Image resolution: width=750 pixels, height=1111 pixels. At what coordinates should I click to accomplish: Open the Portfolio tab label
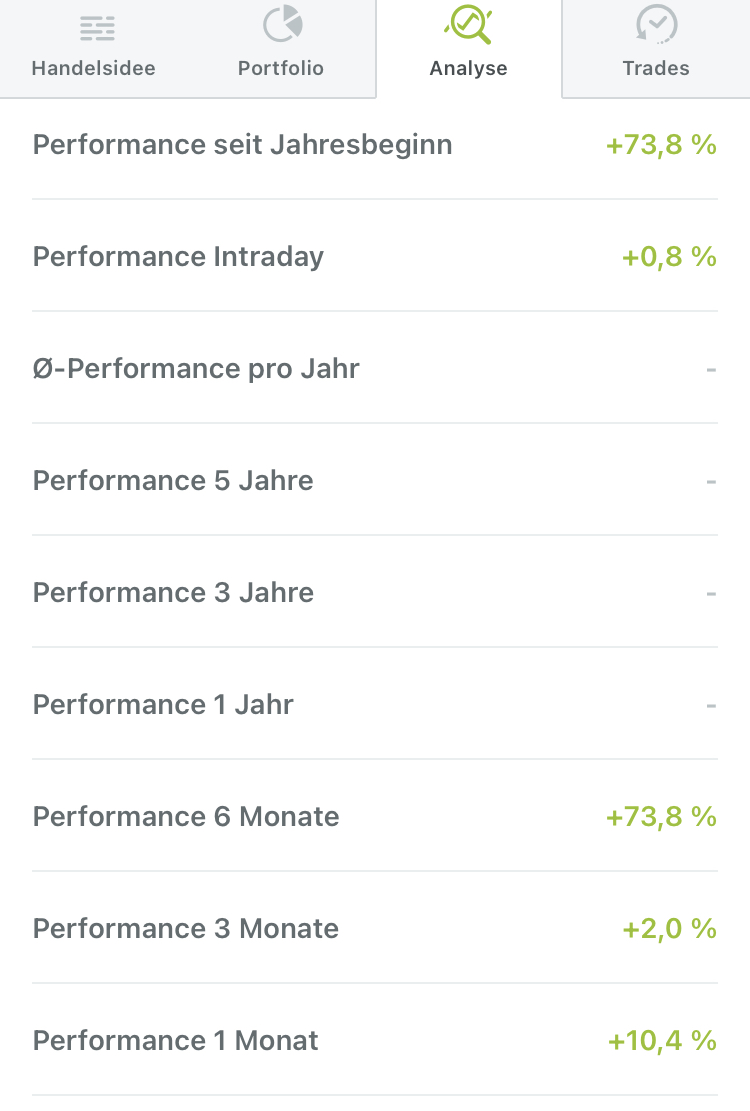coord(281,68)
